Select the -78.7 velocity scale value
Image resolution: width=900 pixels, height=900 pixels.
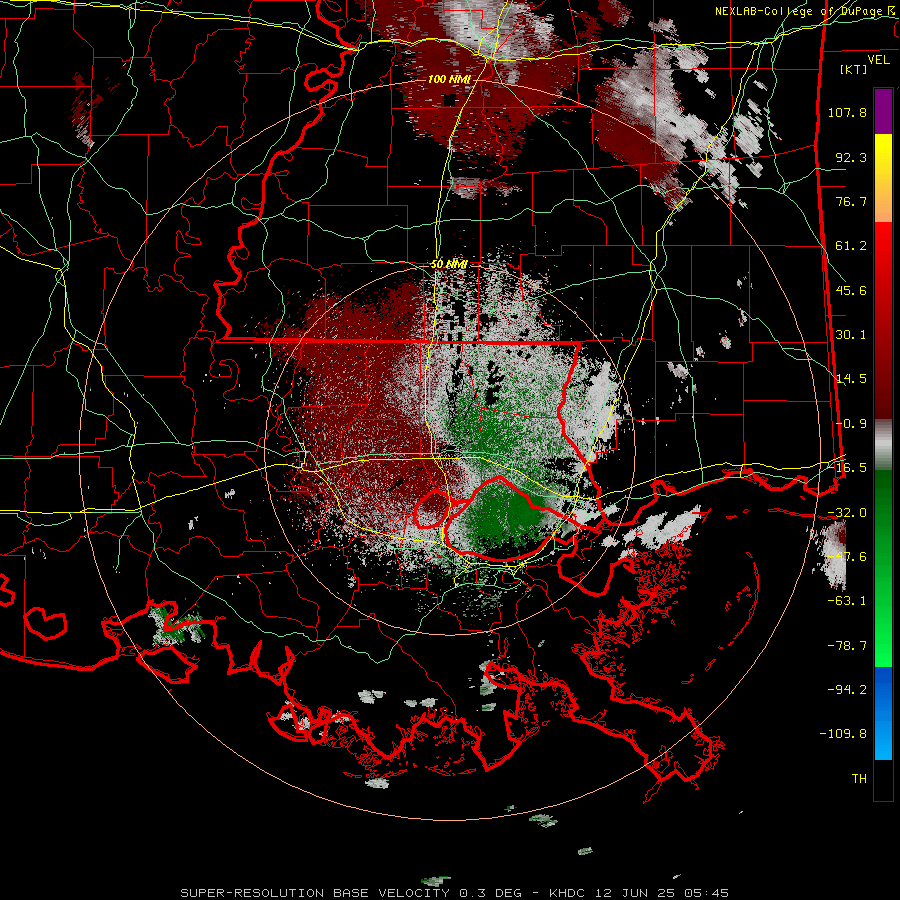[x=847, y=646]
